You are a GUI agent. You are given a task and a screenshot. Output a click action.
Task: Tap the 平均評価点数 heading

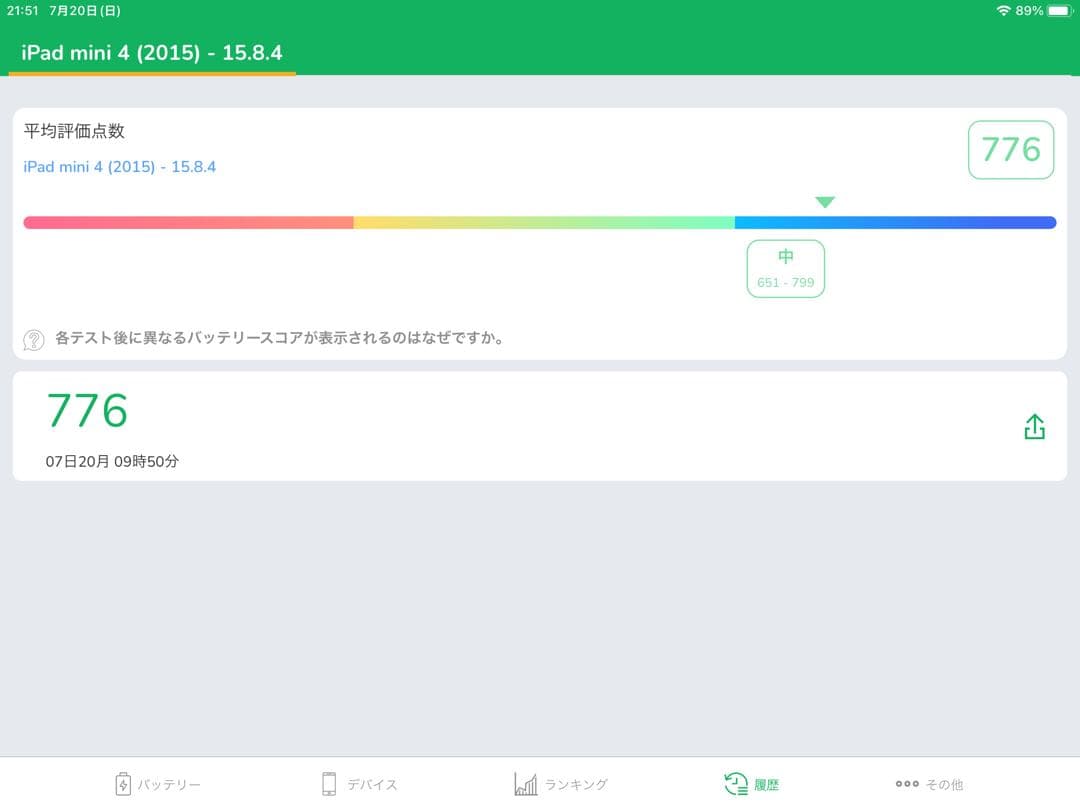pos(74,131)
